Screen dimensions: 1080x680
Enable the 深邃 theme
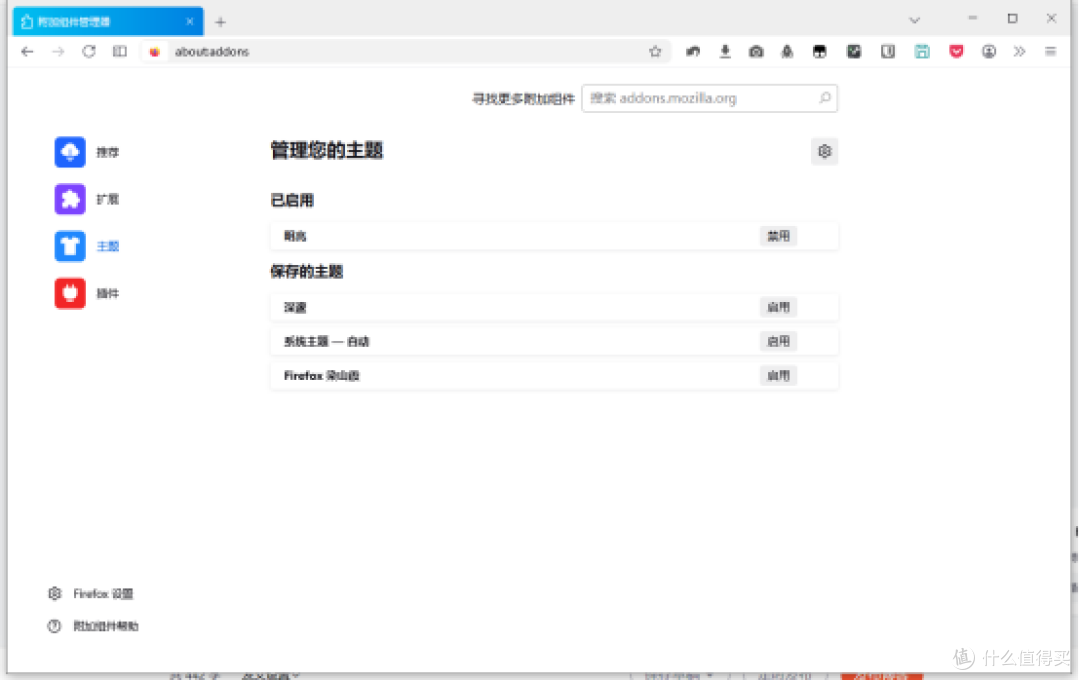coord(778,307)
